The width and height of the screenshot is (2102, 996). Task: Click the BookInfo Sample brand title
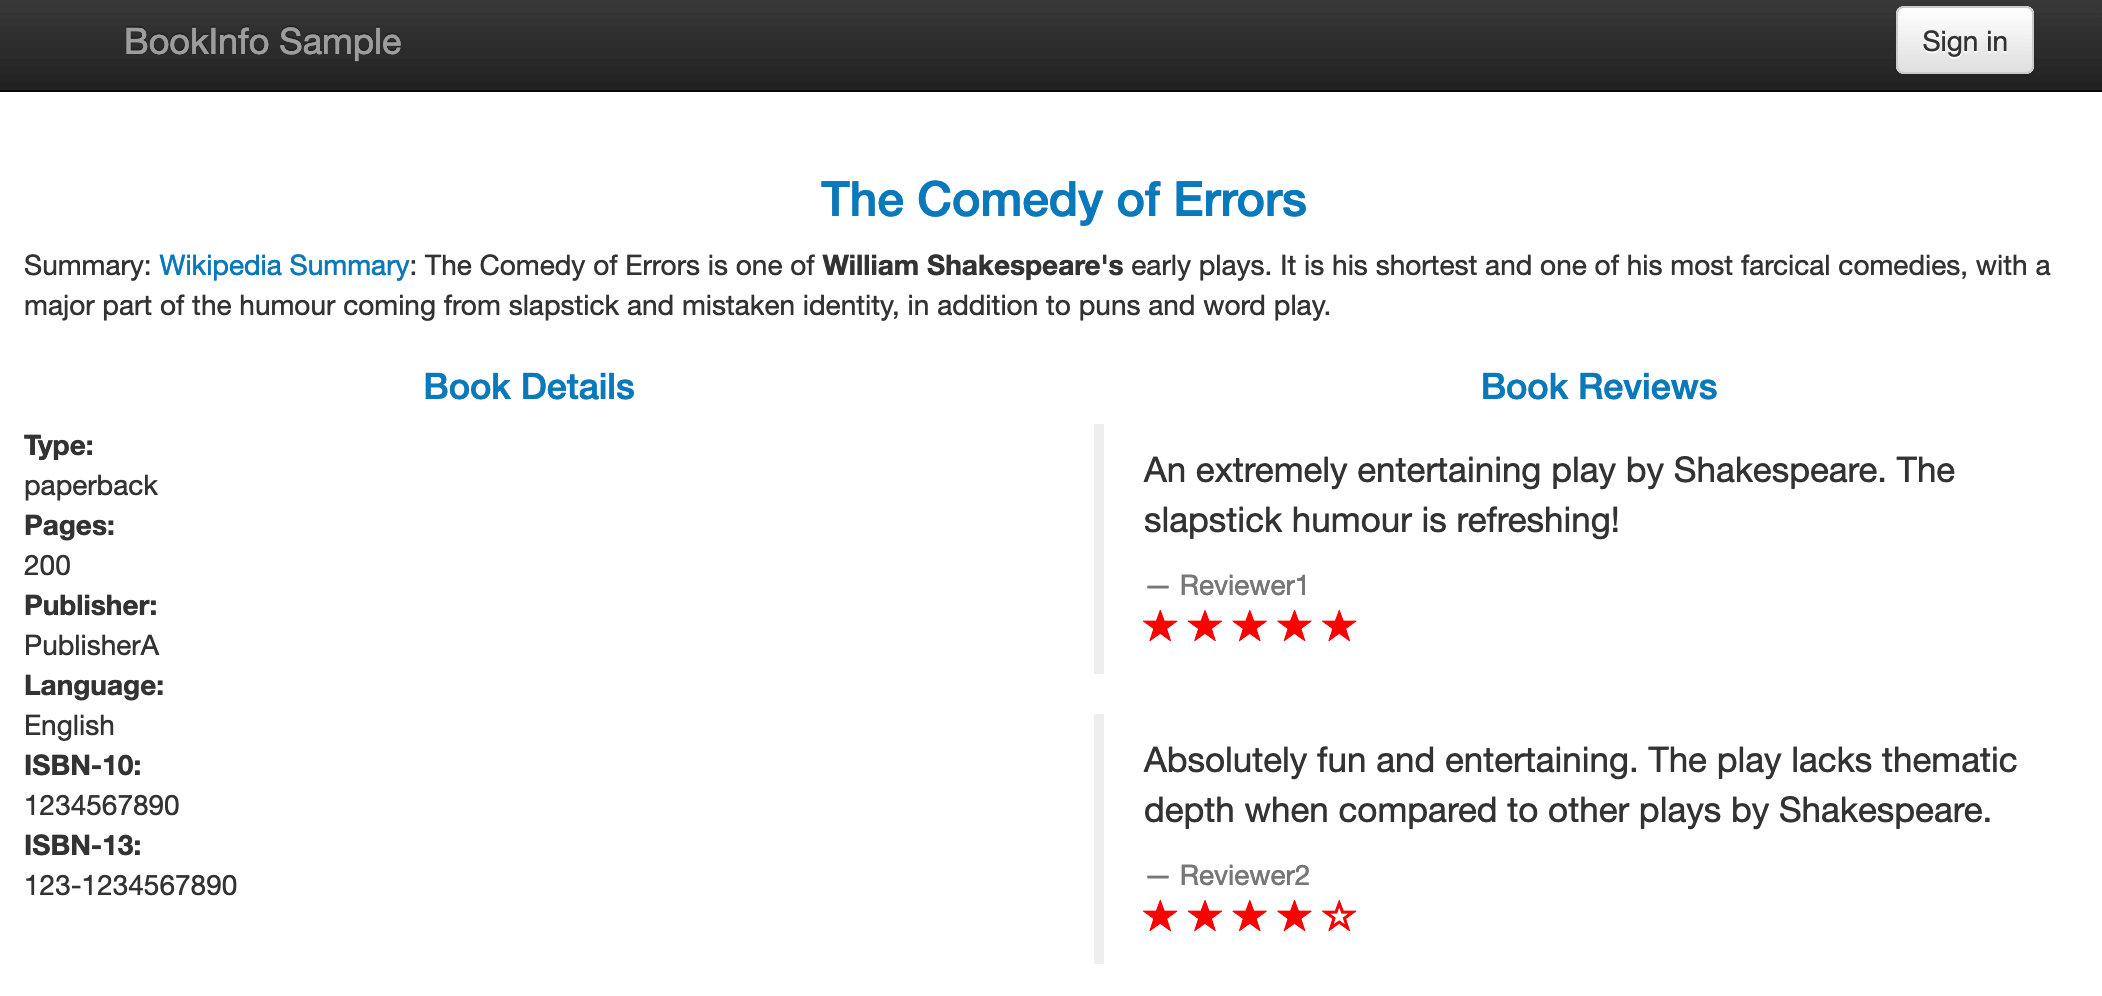(262, 42)
